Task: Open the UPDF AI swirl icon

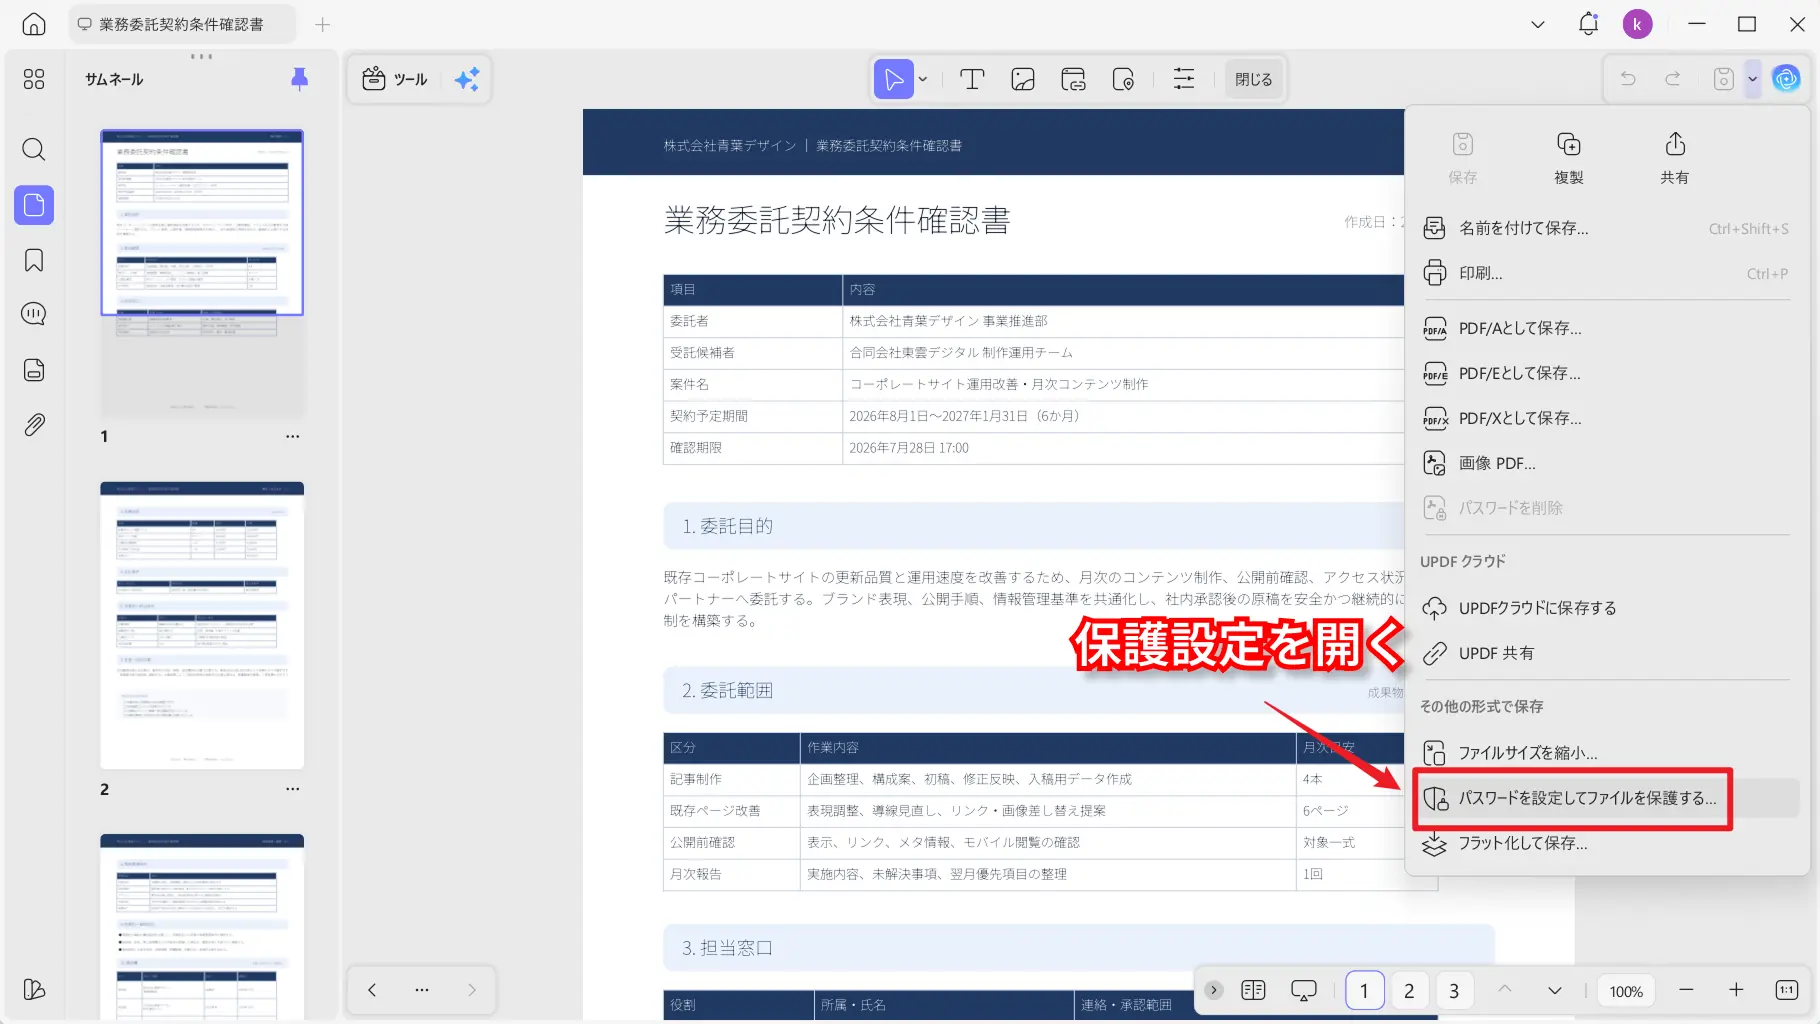Action: point(1786,78)
